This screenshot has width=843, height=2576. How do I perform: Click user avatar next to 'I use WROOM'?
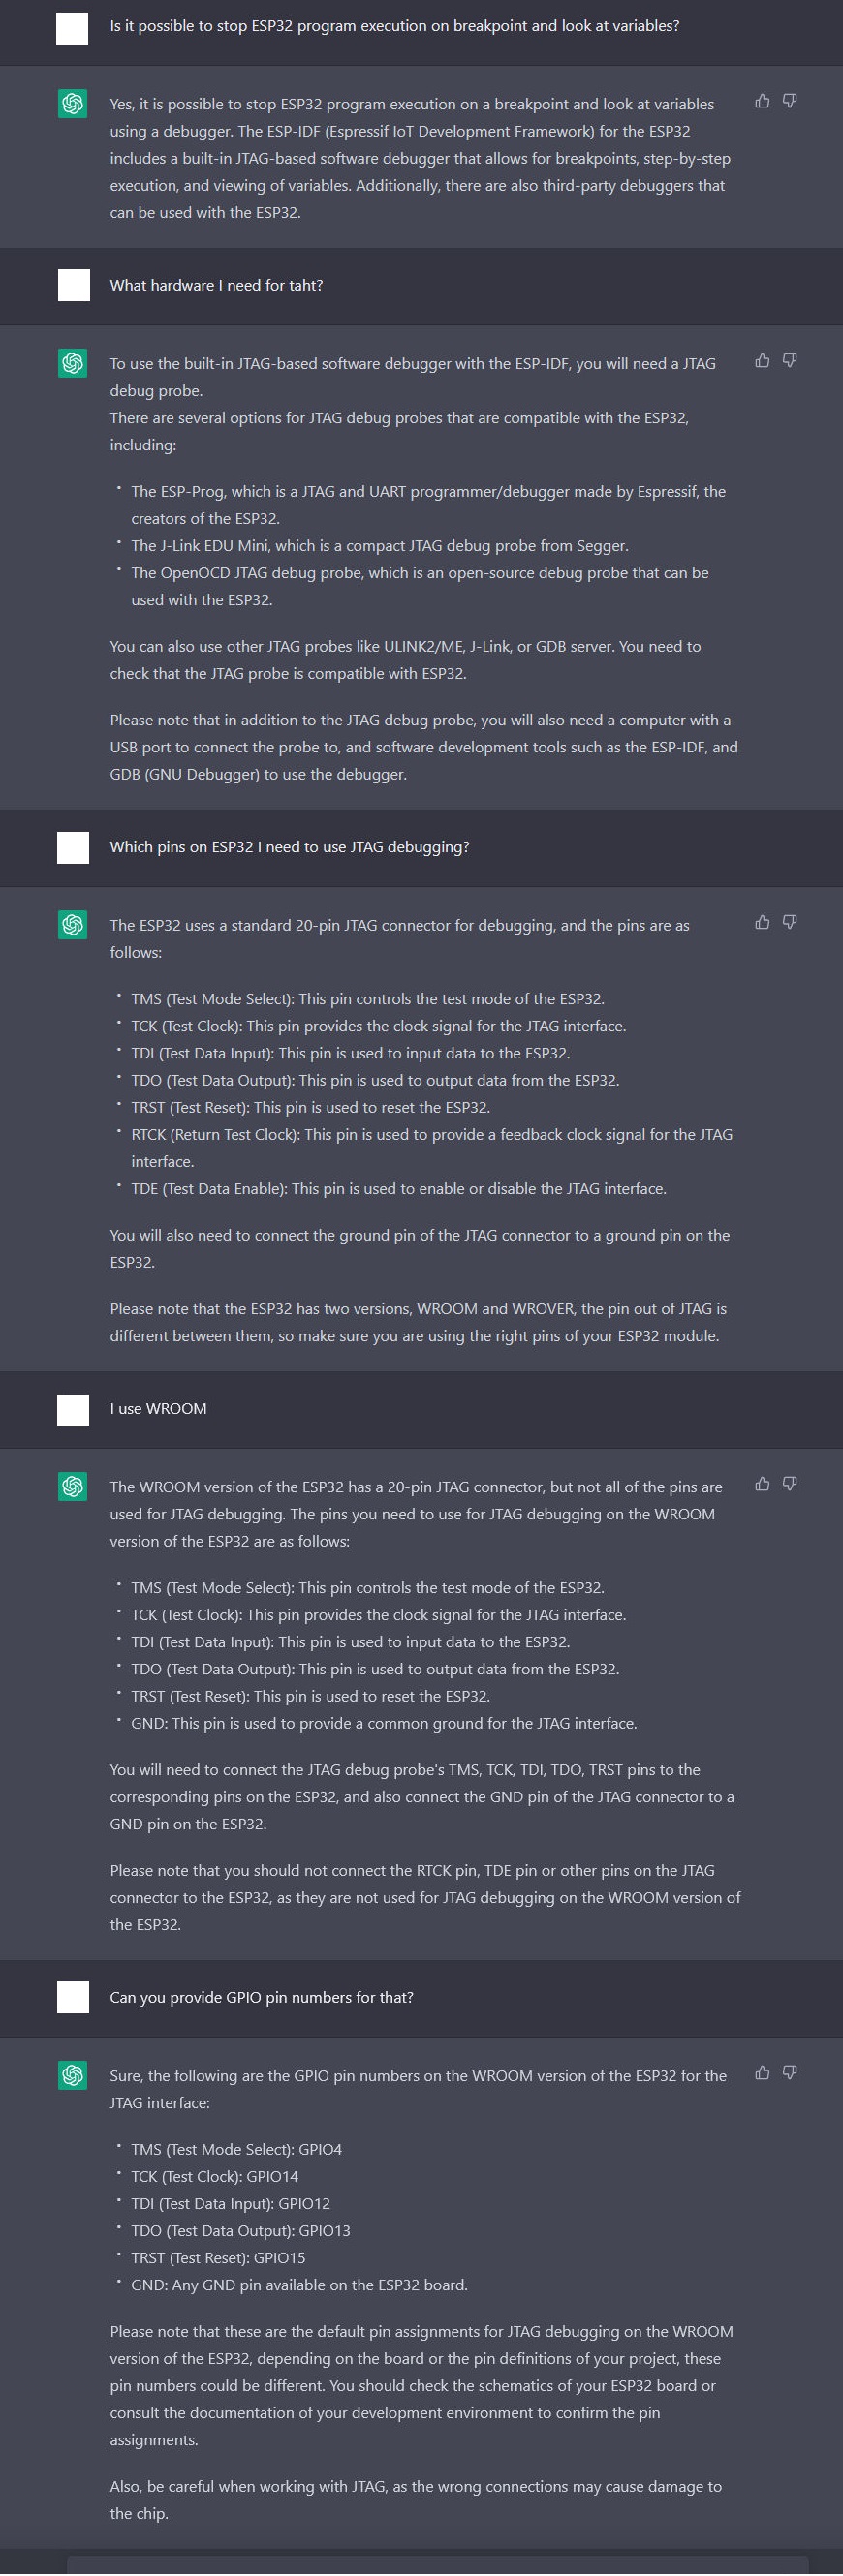pos(73,1410)
